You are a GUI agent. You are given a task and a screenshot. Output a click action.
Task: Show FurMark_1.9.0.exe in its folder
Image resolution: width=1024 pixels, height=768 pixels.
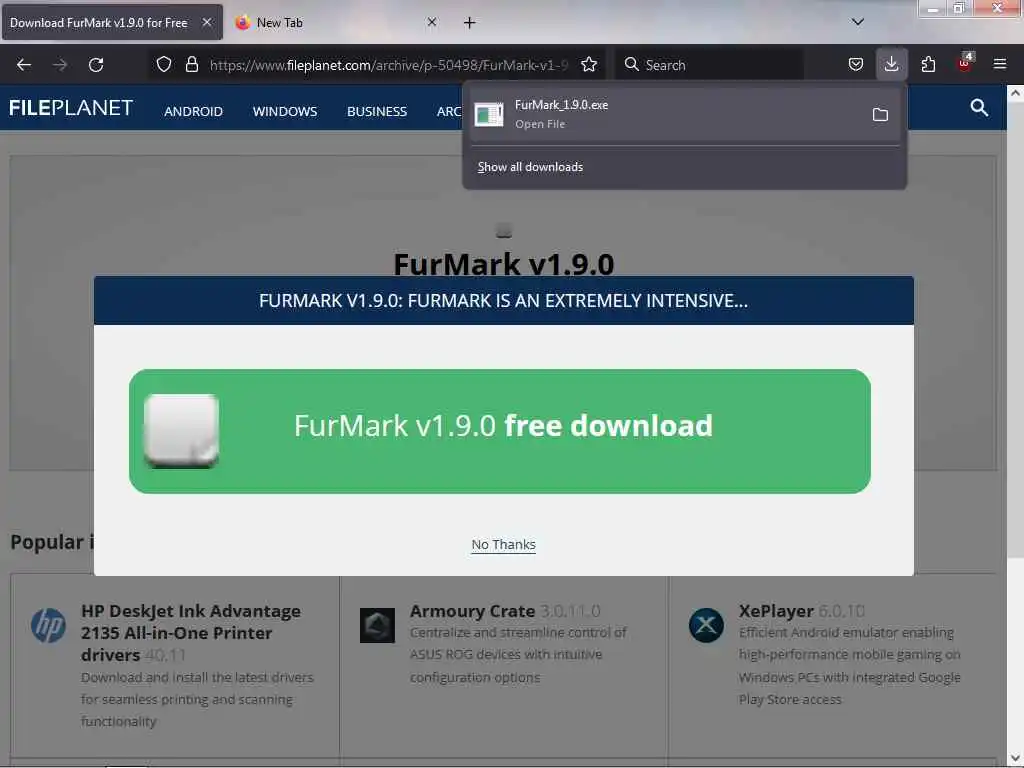click(x=880, y=115)
